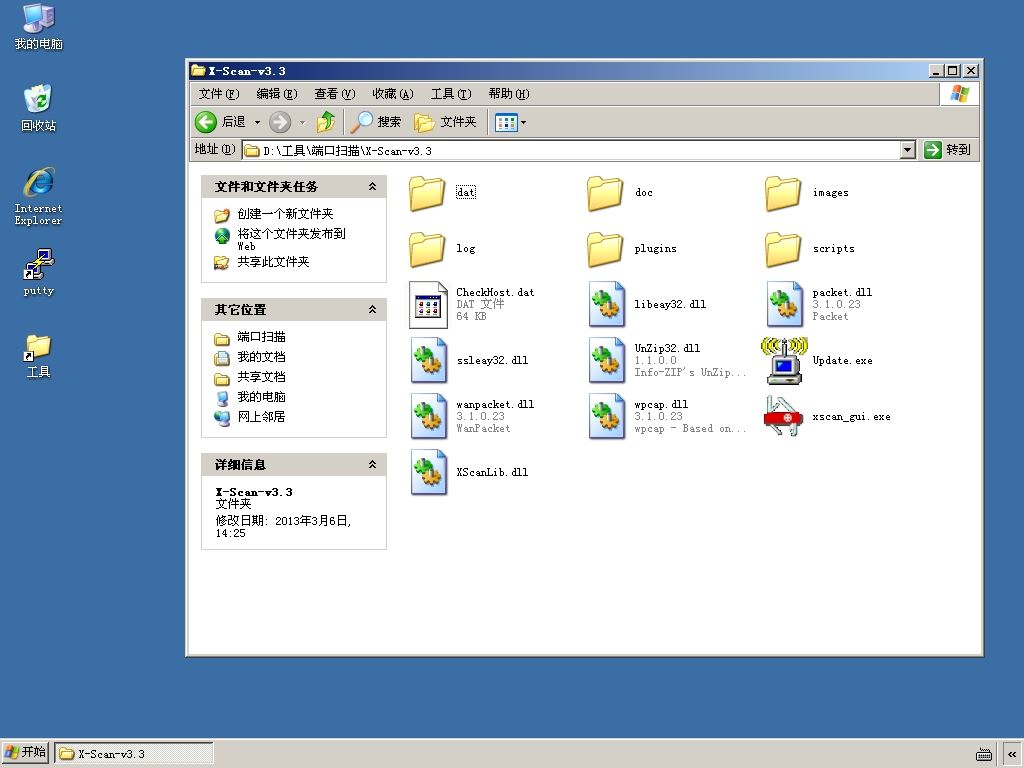Open the Back button history dropdown arrow
The width and height of the screenshot is (1024, 768).
[257, 123]
